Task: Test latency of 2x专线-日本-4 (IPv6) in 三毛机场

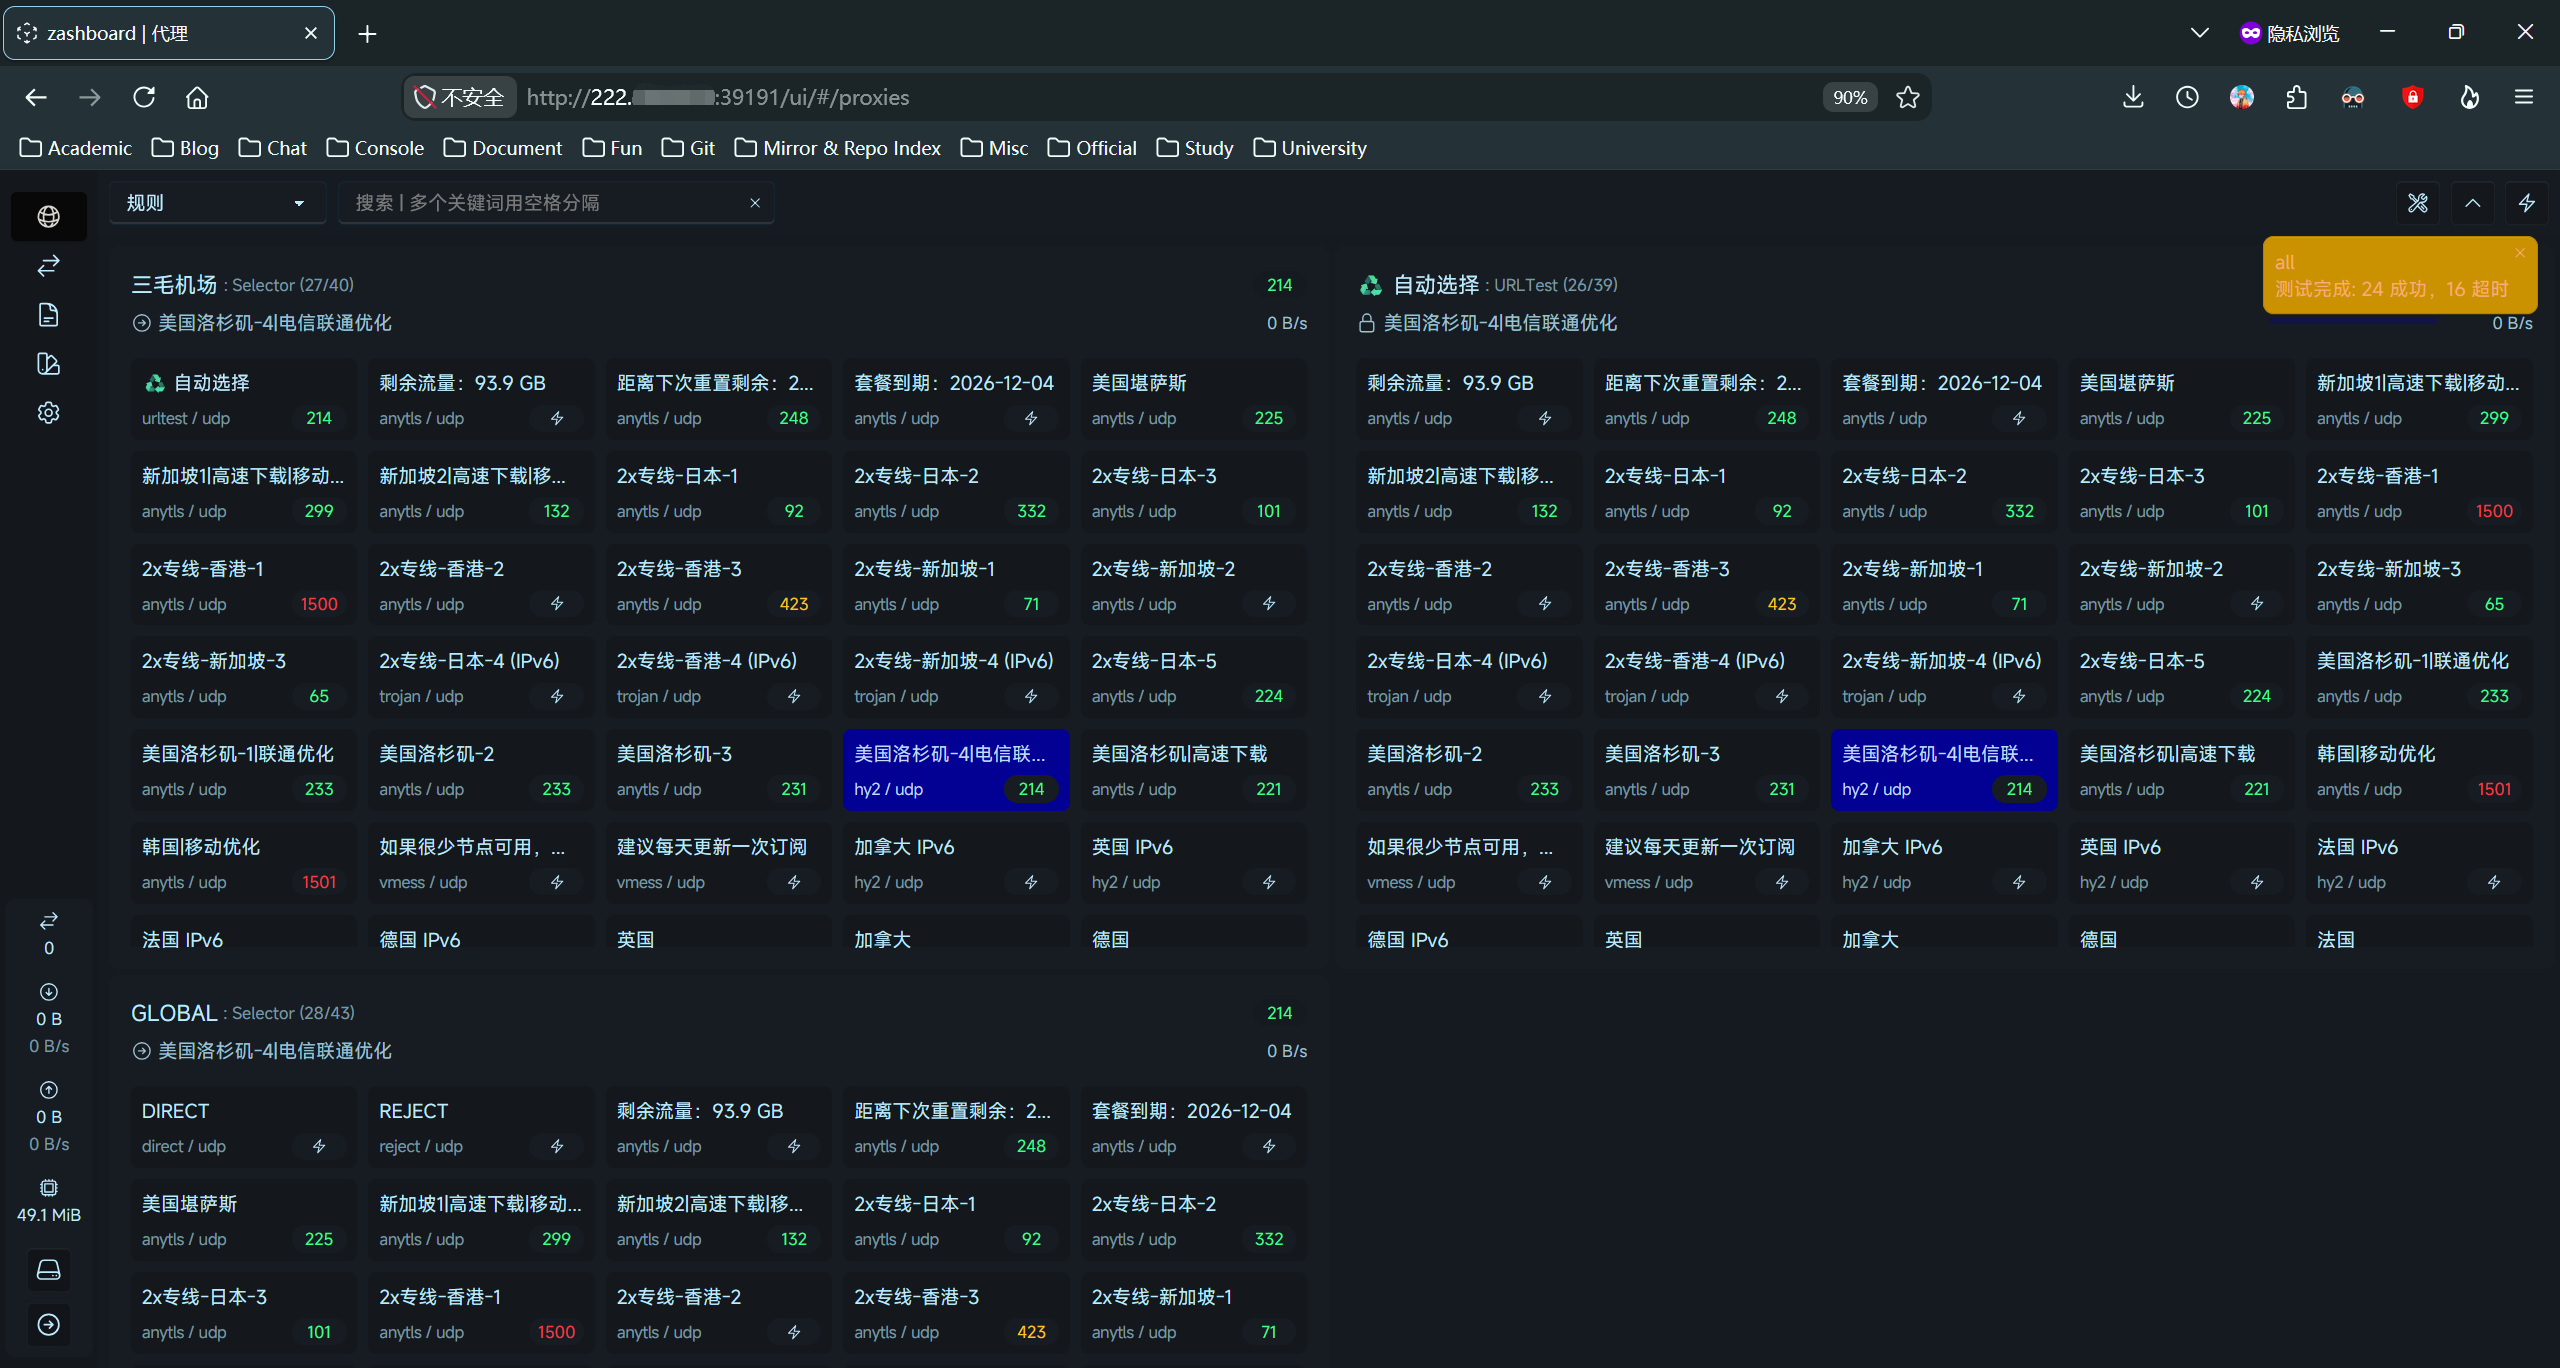Action: tap(557, 696)
